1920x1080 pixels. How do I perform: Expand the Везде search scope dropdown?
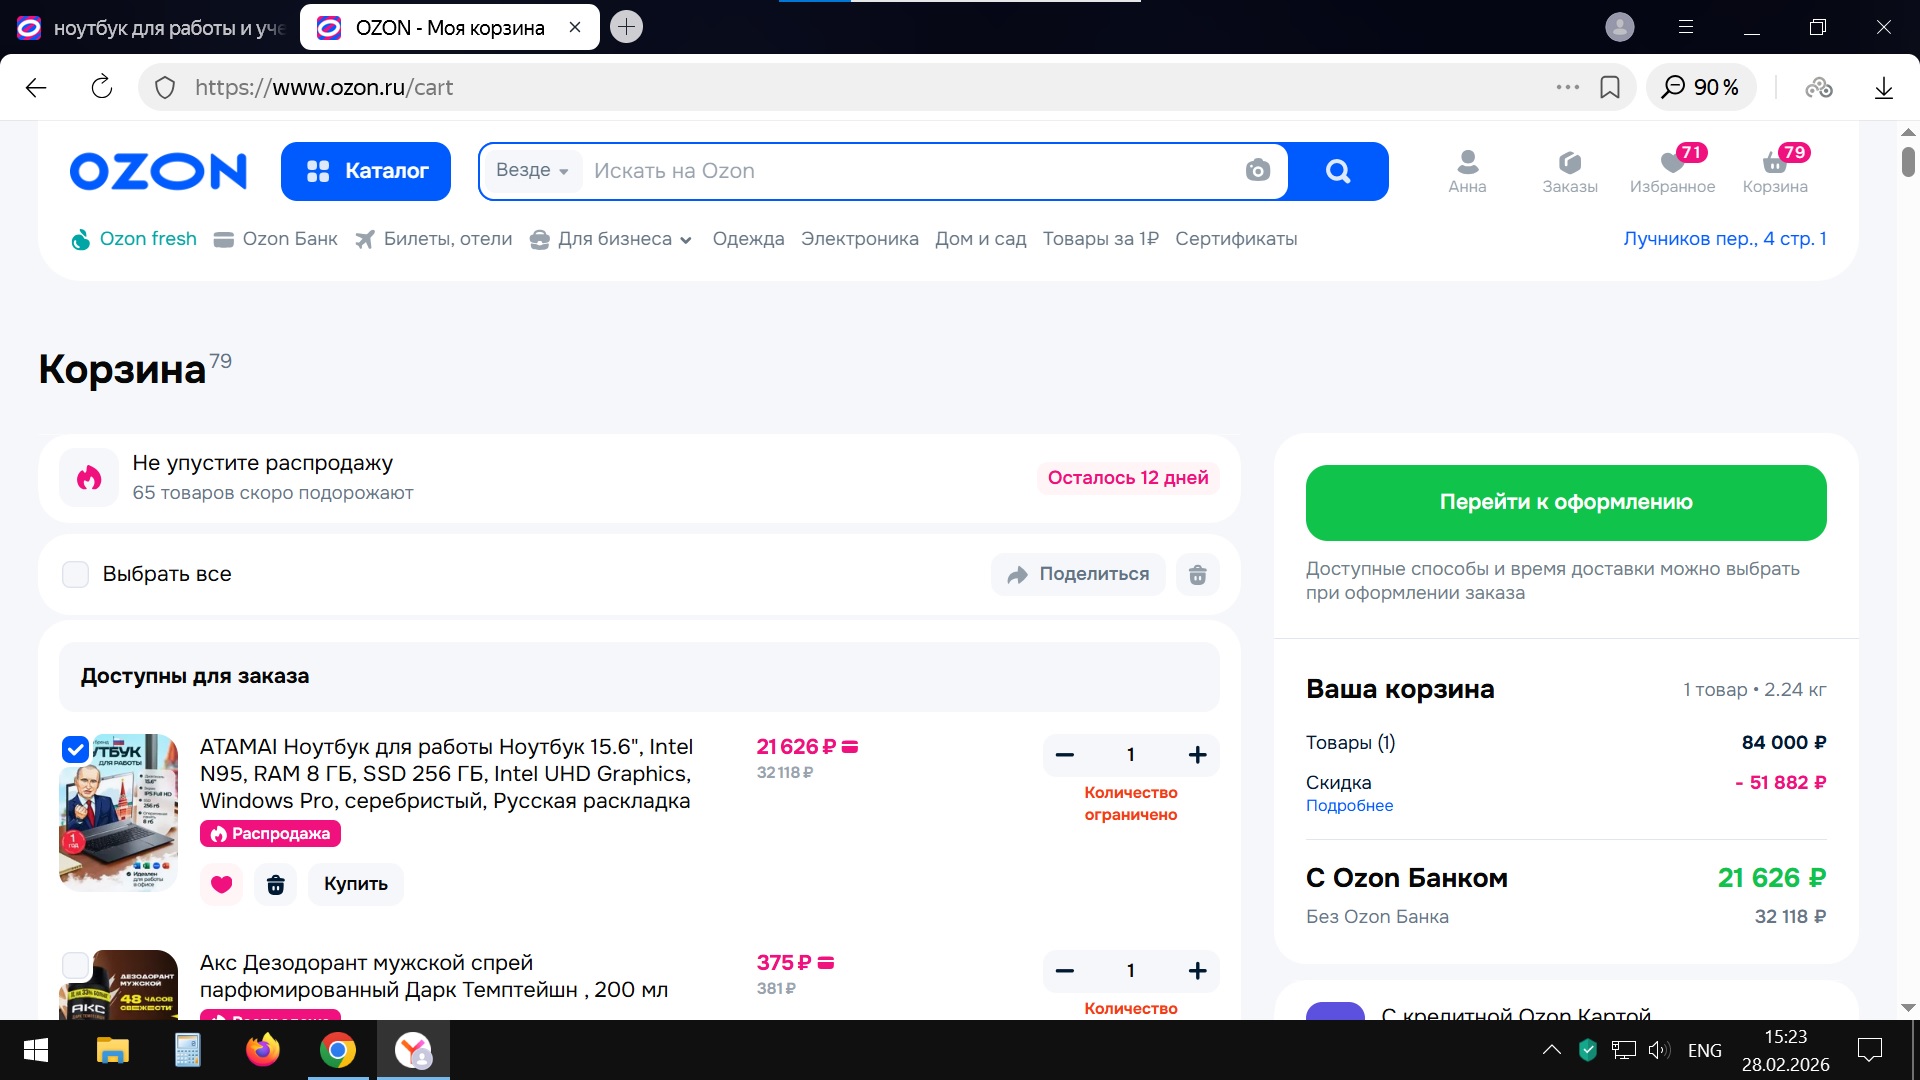[532, 171]
